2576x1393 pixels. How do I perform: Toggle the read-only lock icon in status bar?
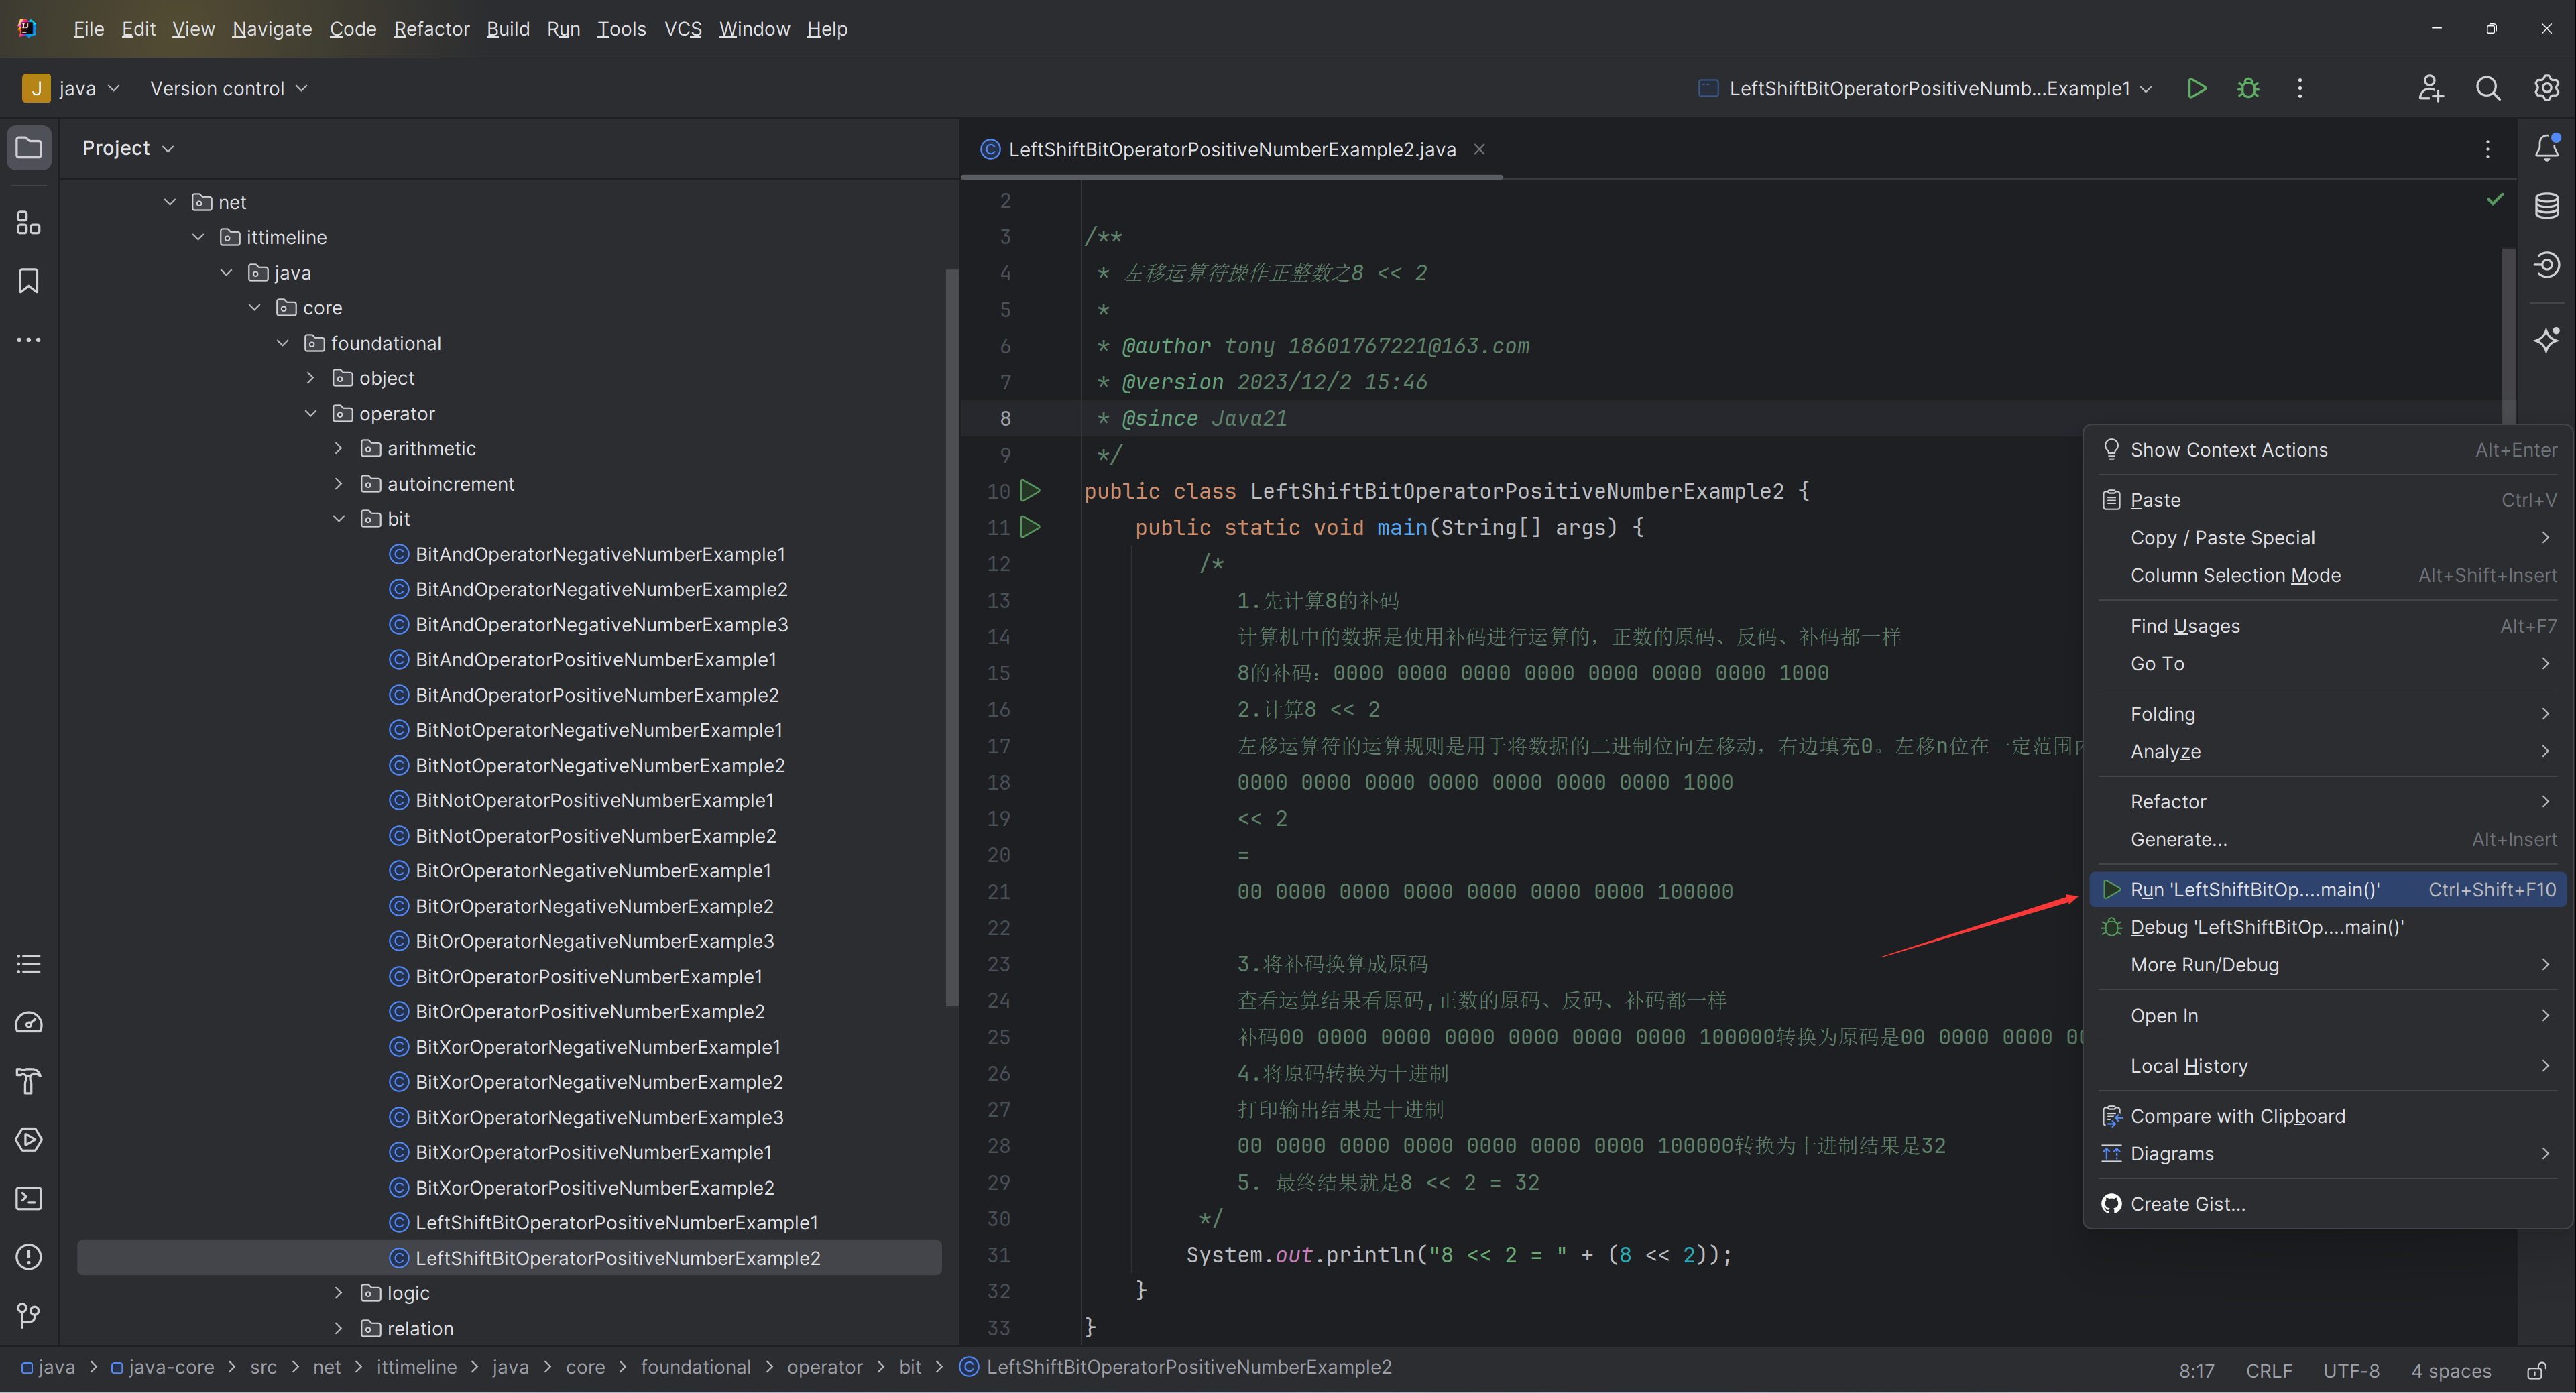coord(2537,1370)
